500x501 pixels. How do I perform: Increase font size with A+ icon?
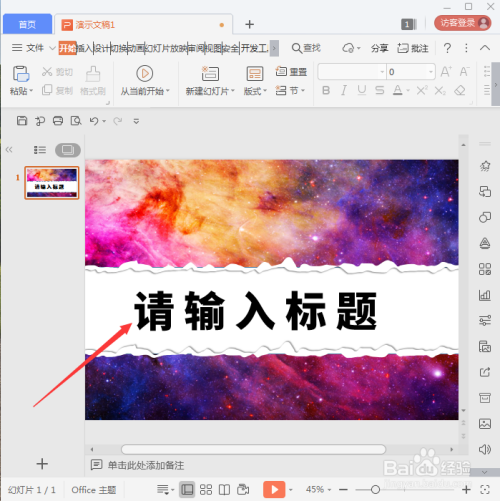[x=446, y=71]
